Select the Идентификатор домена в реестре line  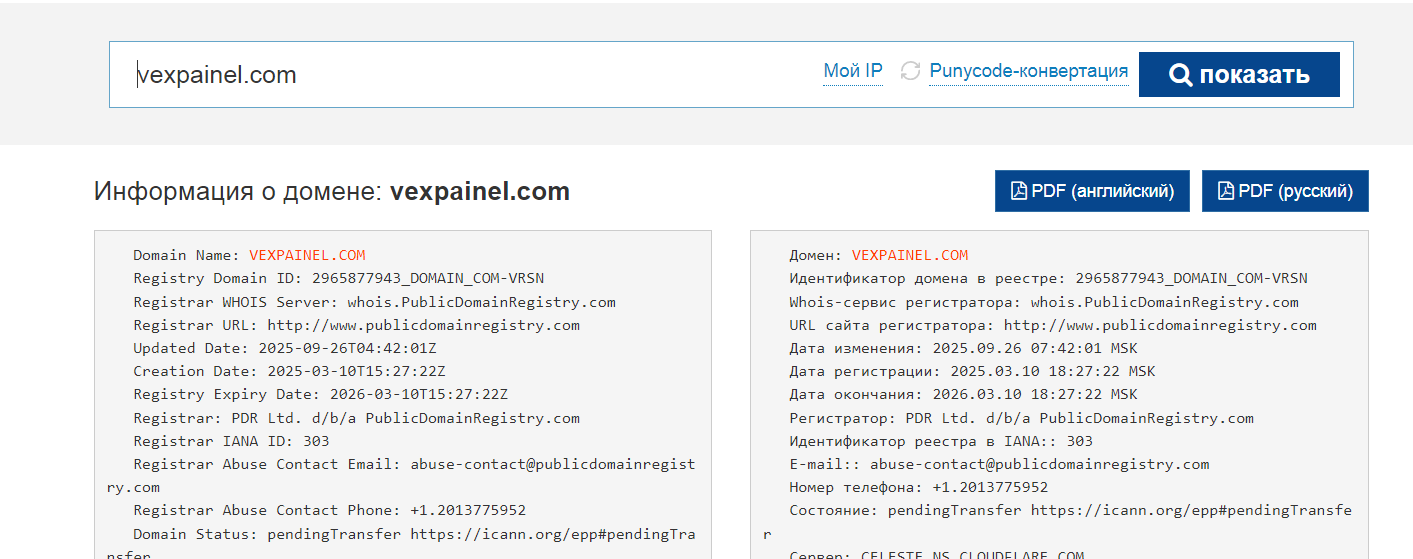[x=1048, y=278]
